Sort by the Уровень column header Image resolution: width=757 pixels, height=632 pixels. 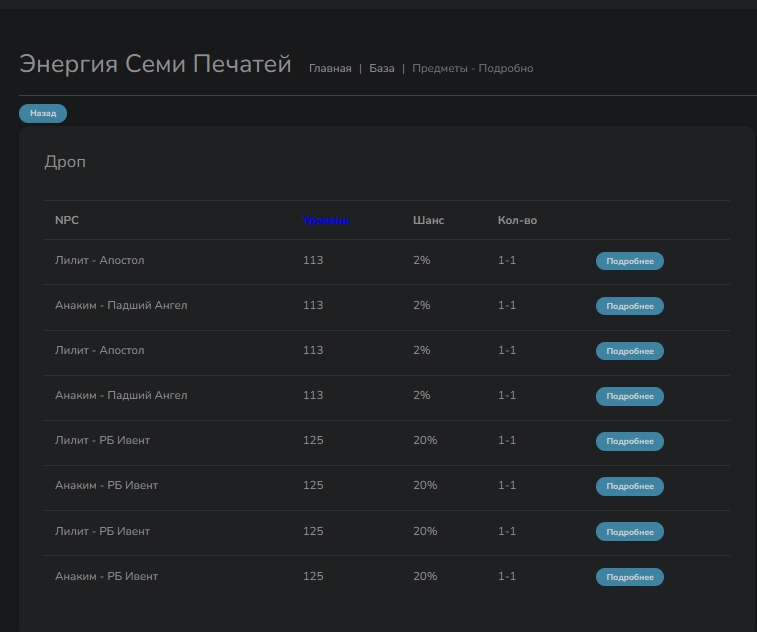click(326, 220)
